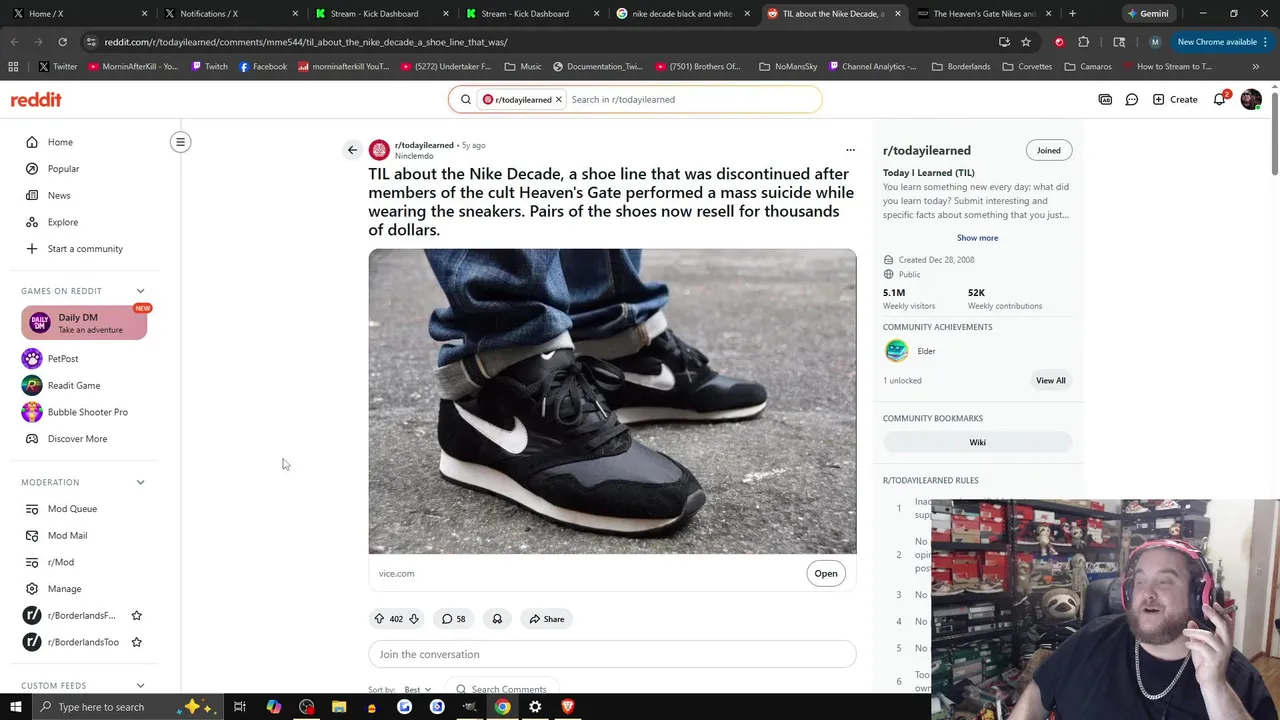Give an award to the post
This screenshot has width=1280, height=720.
497,619
